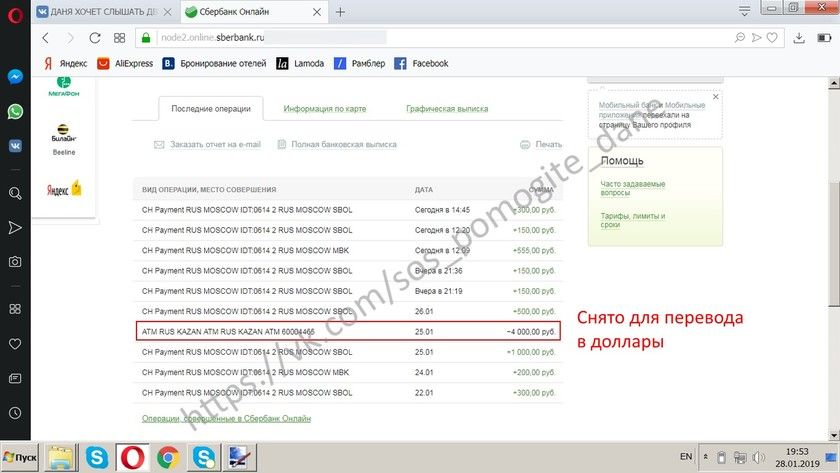
Task: Open 'Часто задаваемые вопросы' help link
Action: point(632,189)
